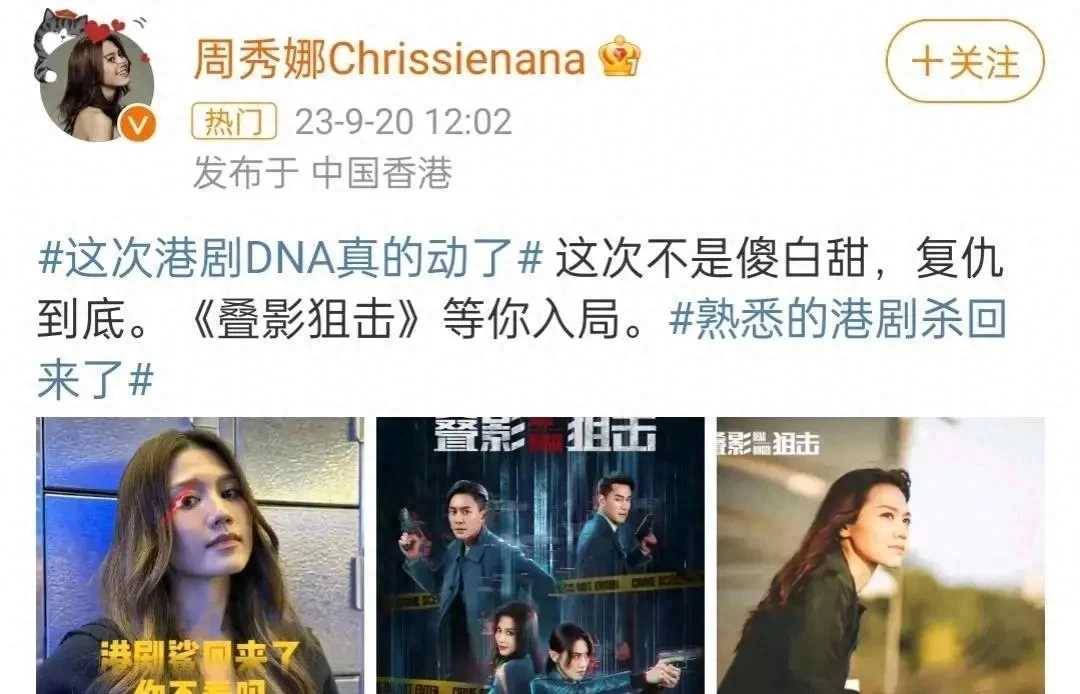
Task: Tap the plus sign in the 关注 button
Action: pos(926,61)
